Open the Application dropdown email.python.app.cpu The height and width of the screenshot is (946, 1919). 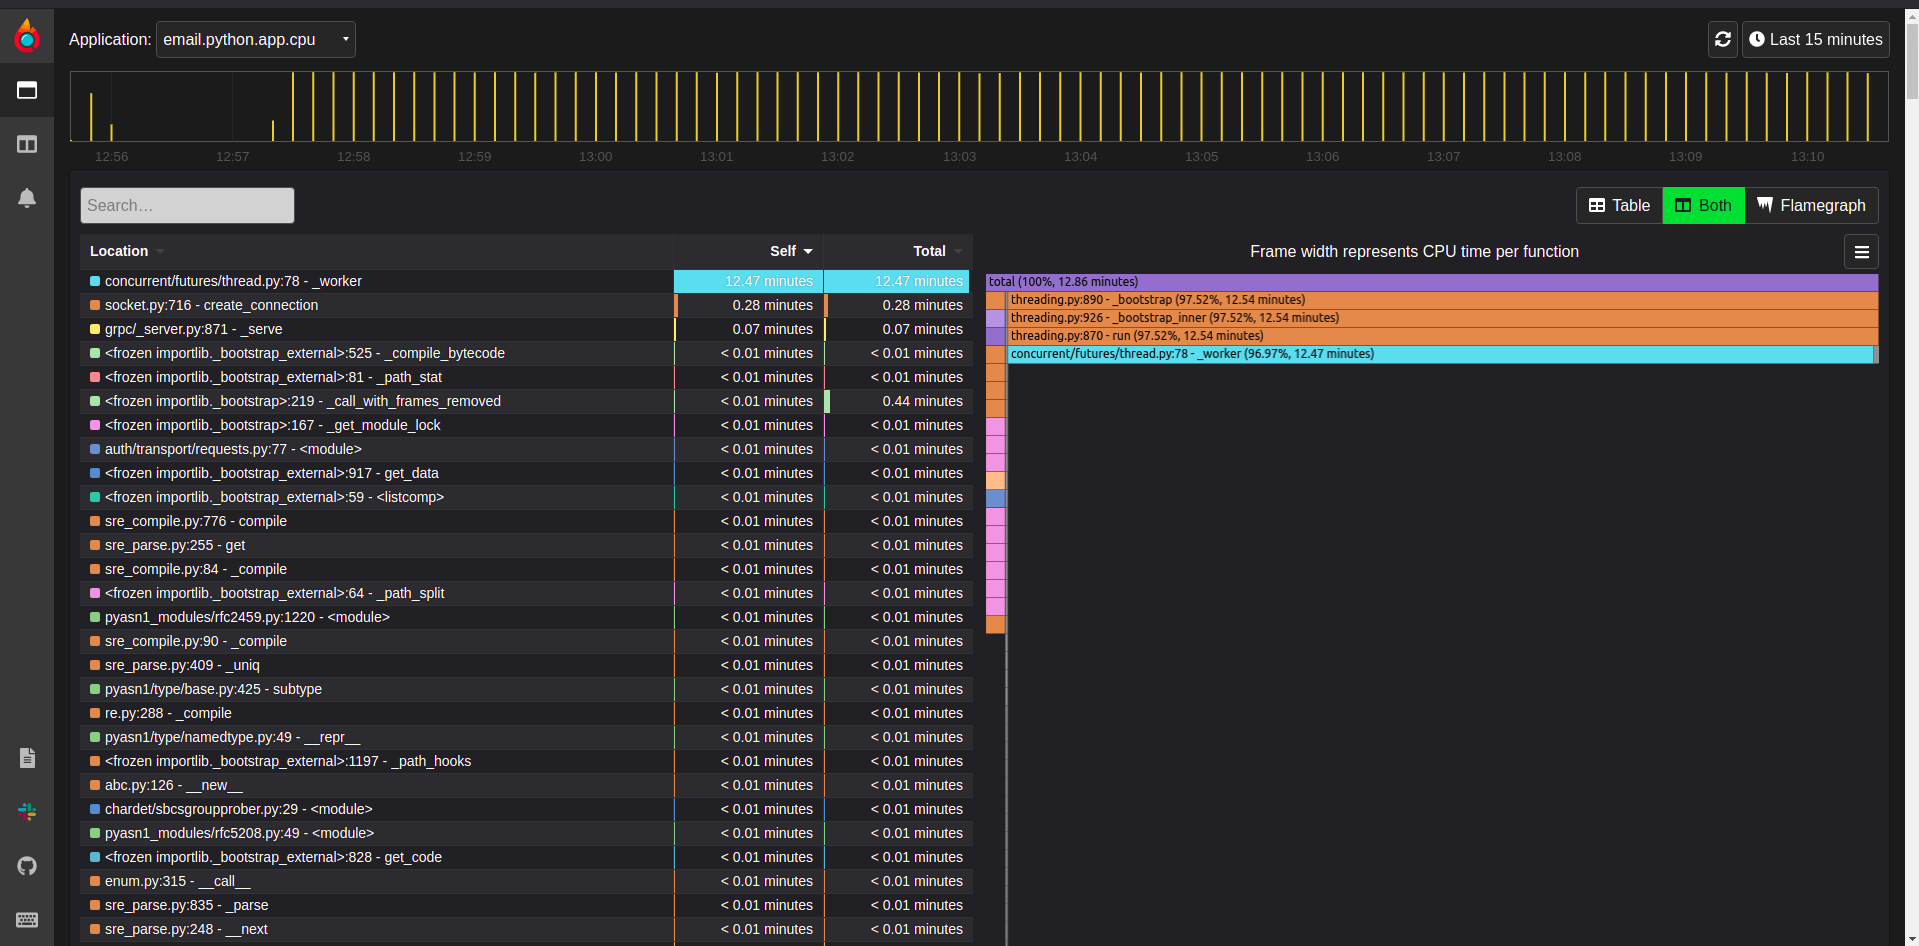click(x=256, y=40)
